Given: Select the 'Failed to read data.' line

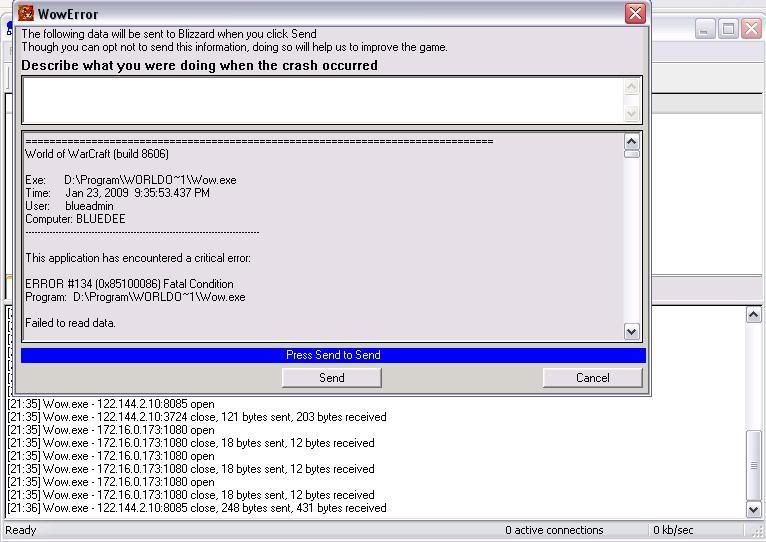Looking at the screenshot, I should (x=70, y=323).
